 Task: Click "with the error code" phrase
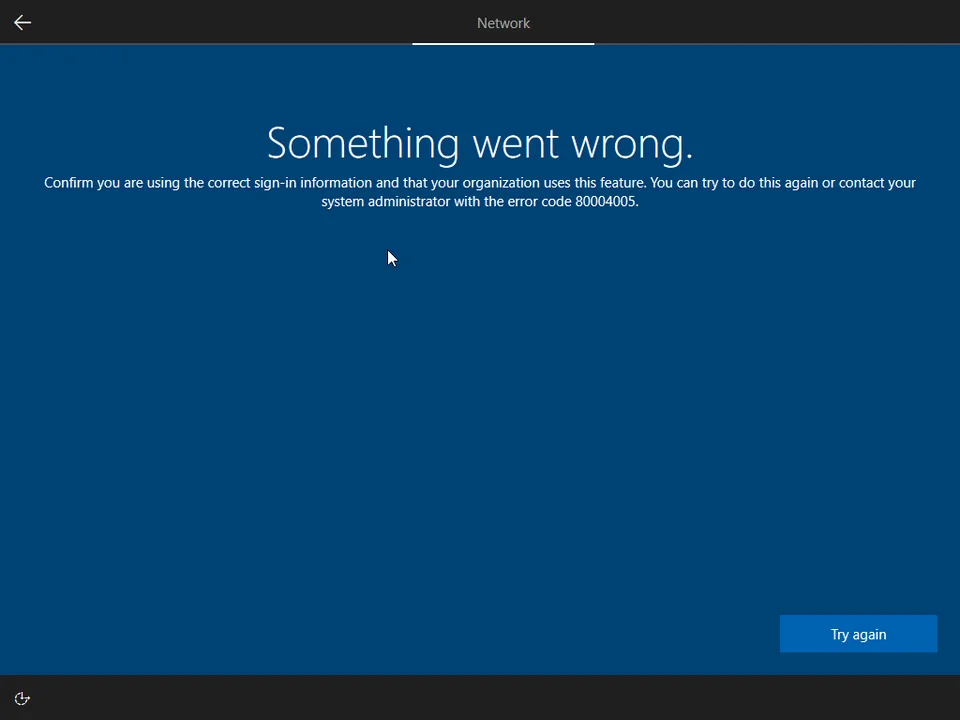click(512, 201)
